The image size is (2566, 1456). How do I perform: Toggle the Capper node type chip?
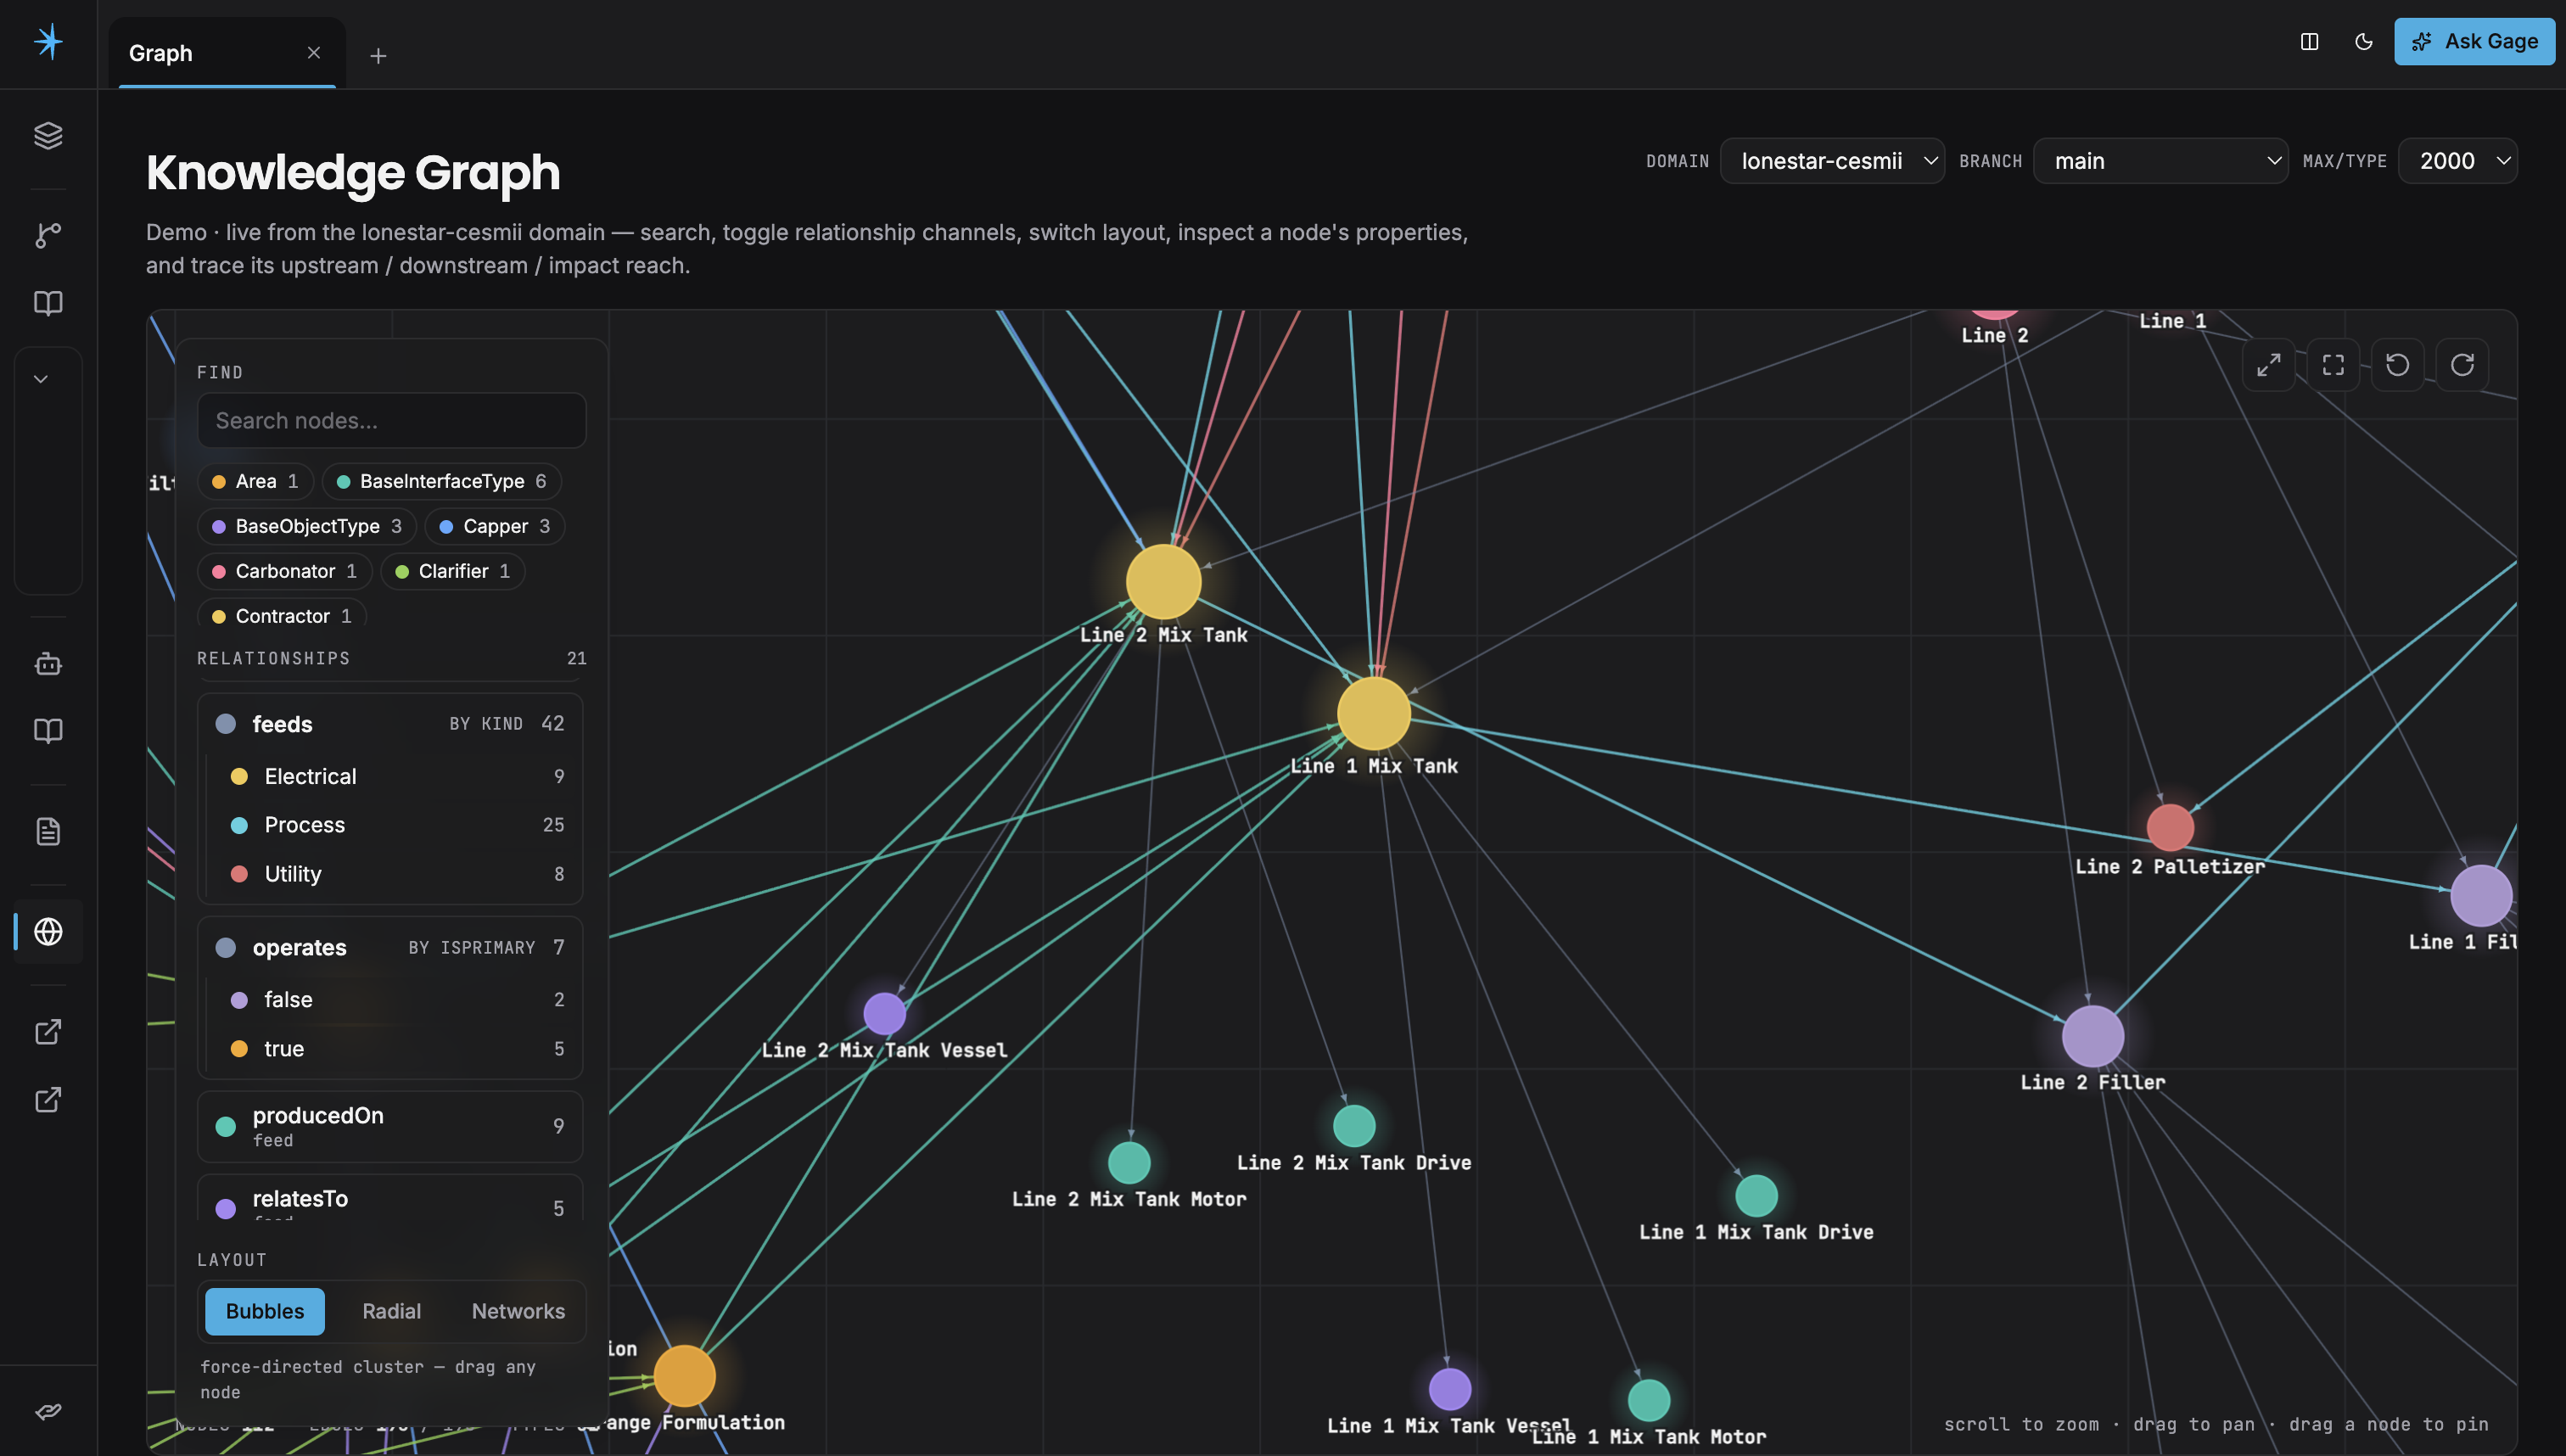[495, 526]
